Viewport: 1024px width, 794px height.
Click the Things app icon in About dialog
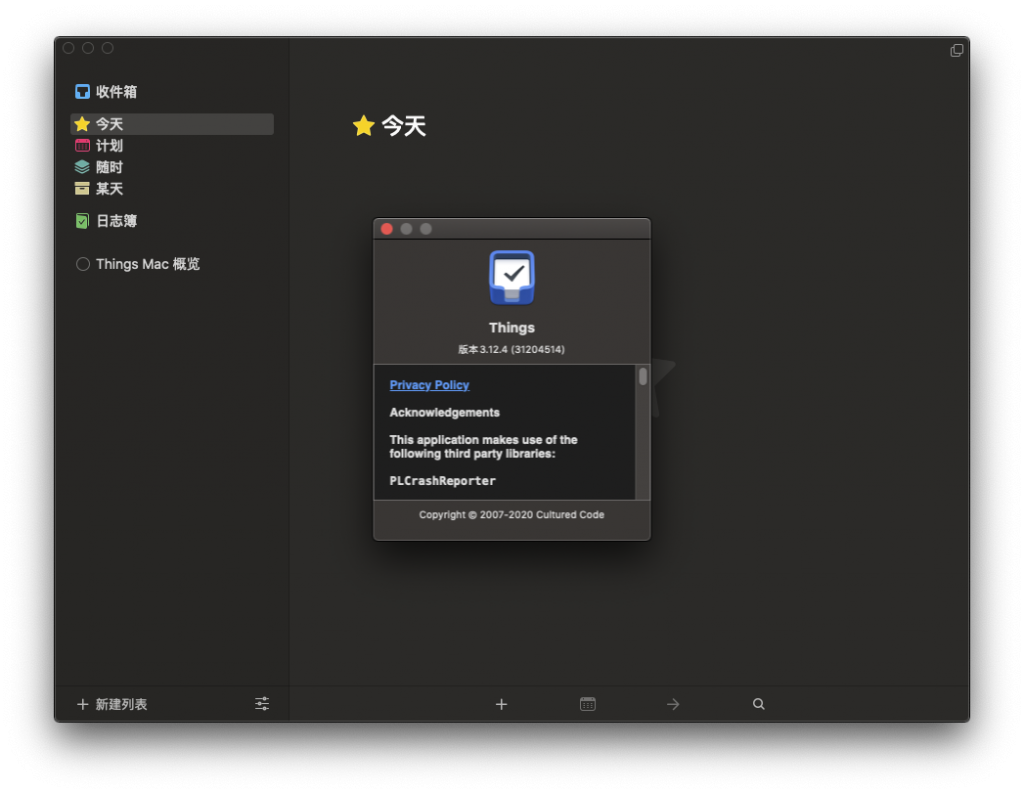click(x=512, y=278)
